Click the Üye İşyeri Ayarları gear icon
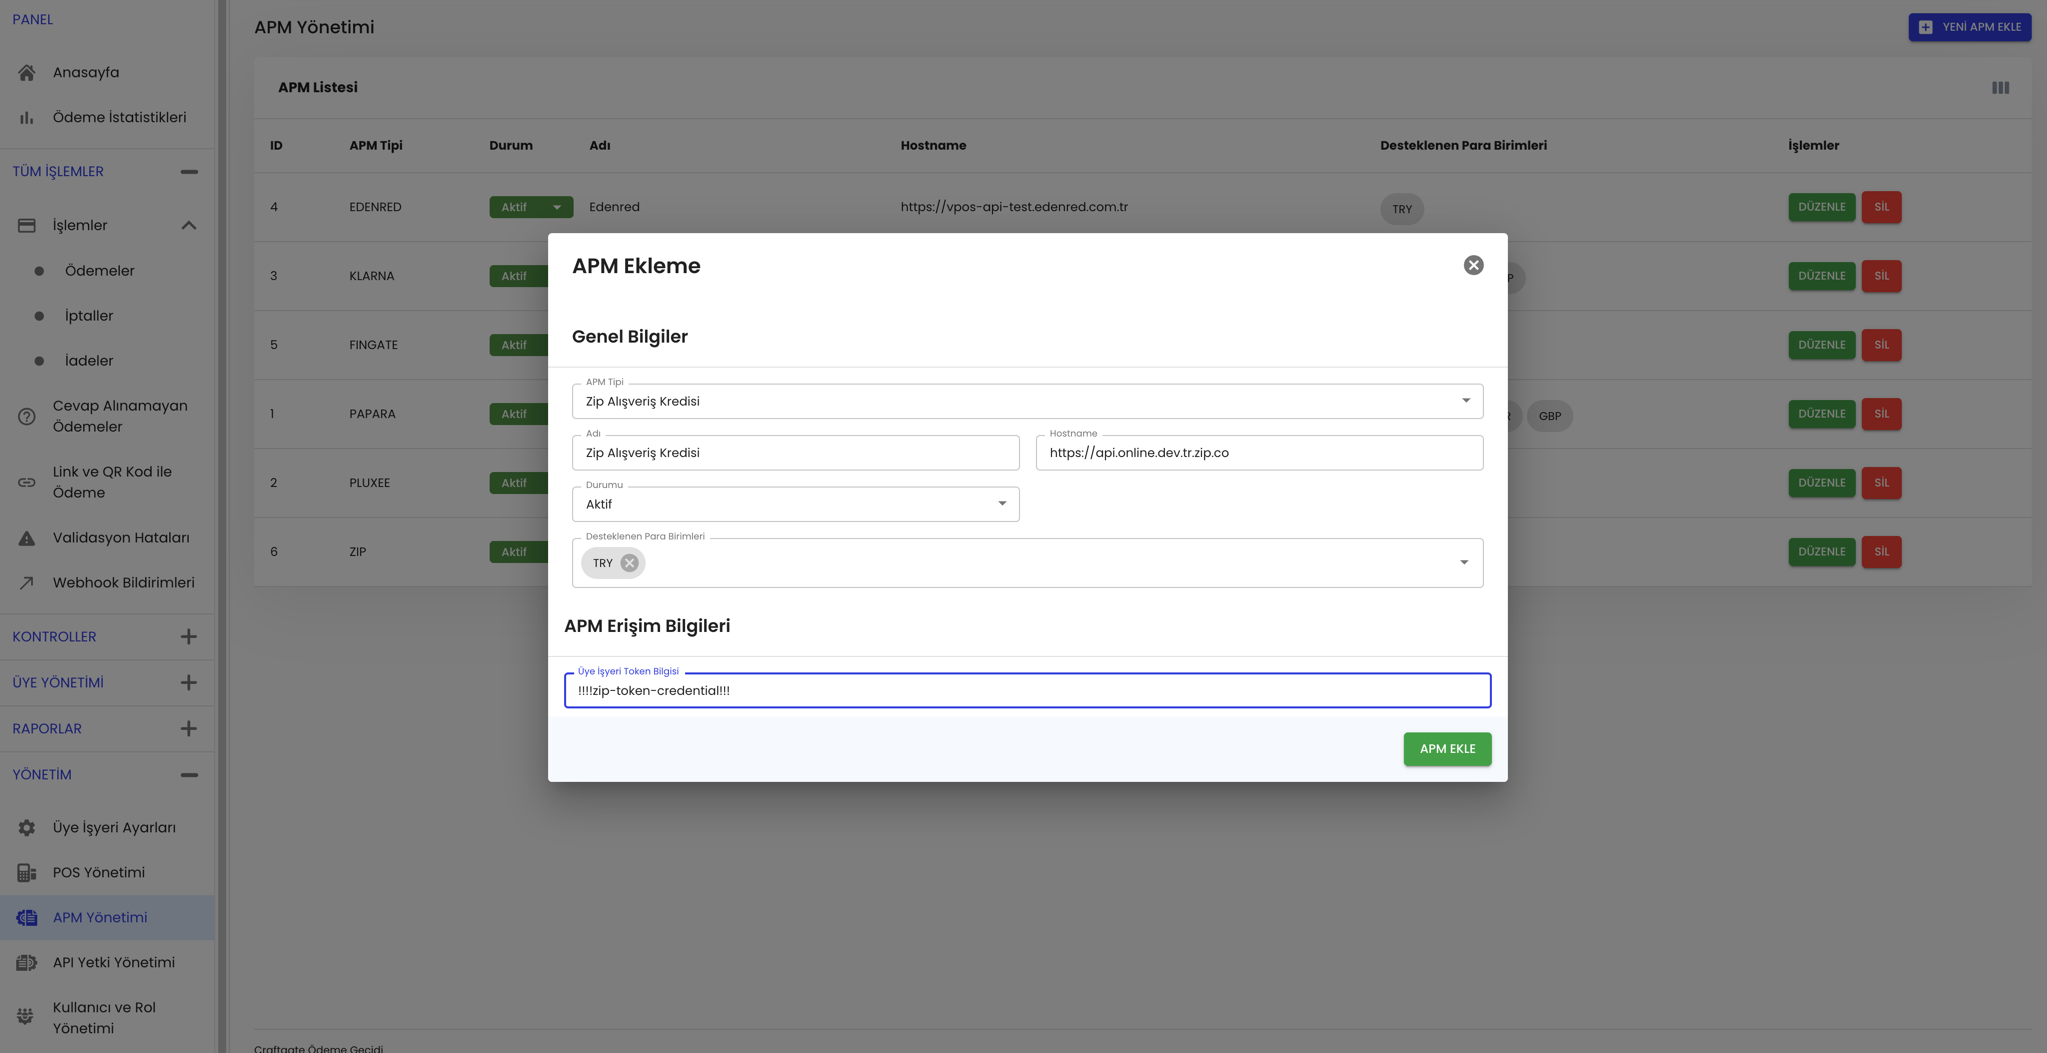2047x1053 pixels. click(27, 828)
